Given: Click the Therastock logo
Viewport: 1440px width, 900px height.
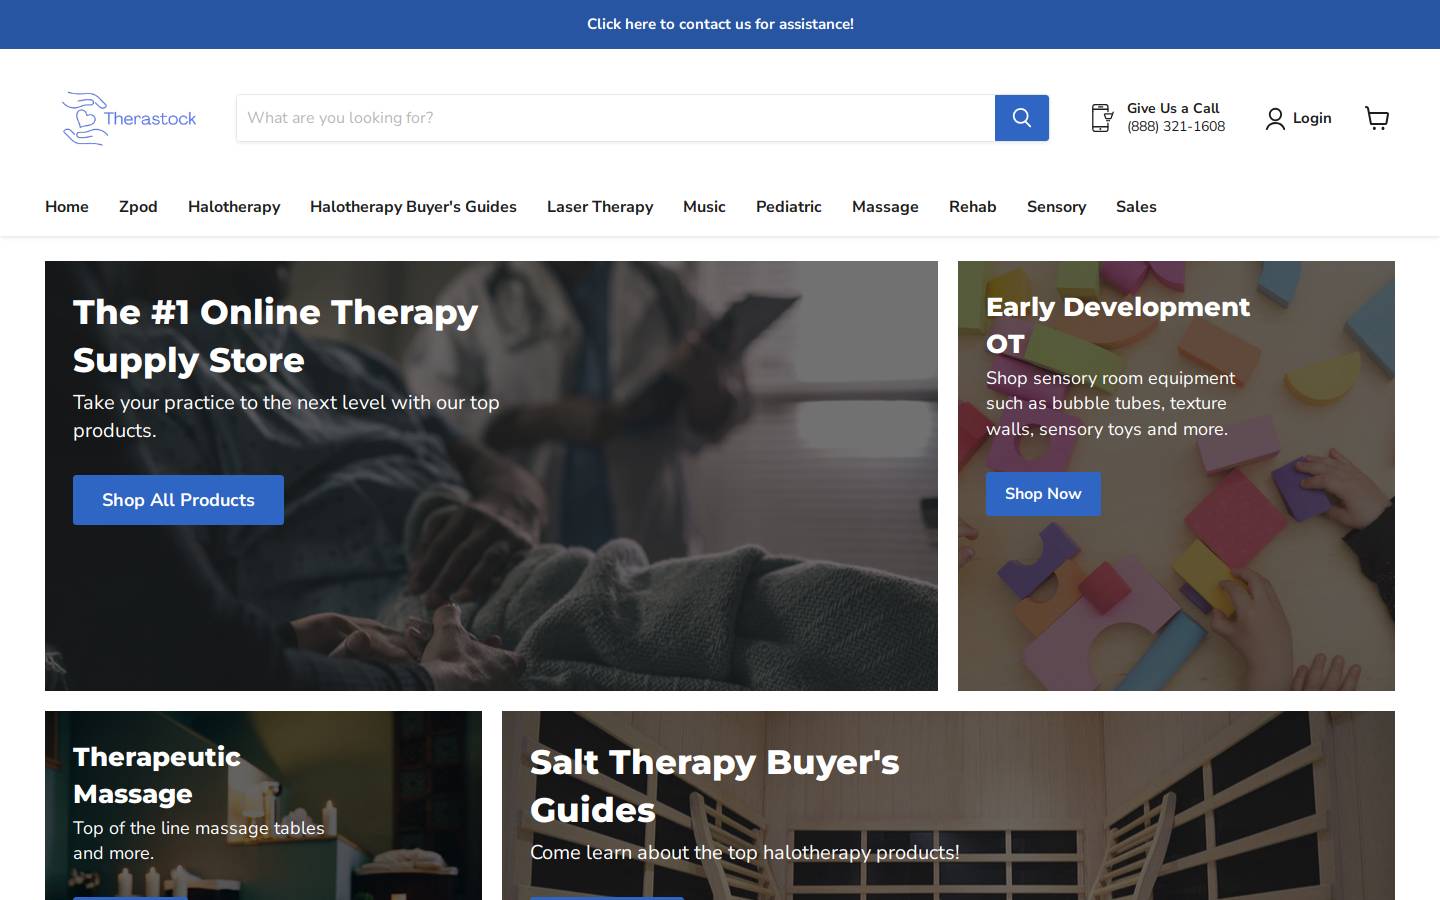Looking at the screenshot, I should coord(129,118).
